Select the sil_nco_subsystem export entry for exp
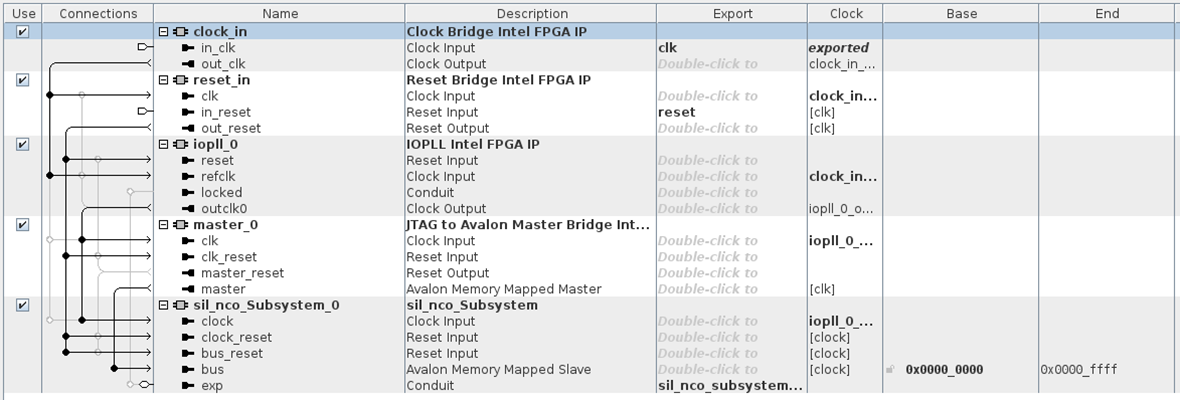Screen dimensions: 1180x400 pyautogui.click(x=730, y=386)
